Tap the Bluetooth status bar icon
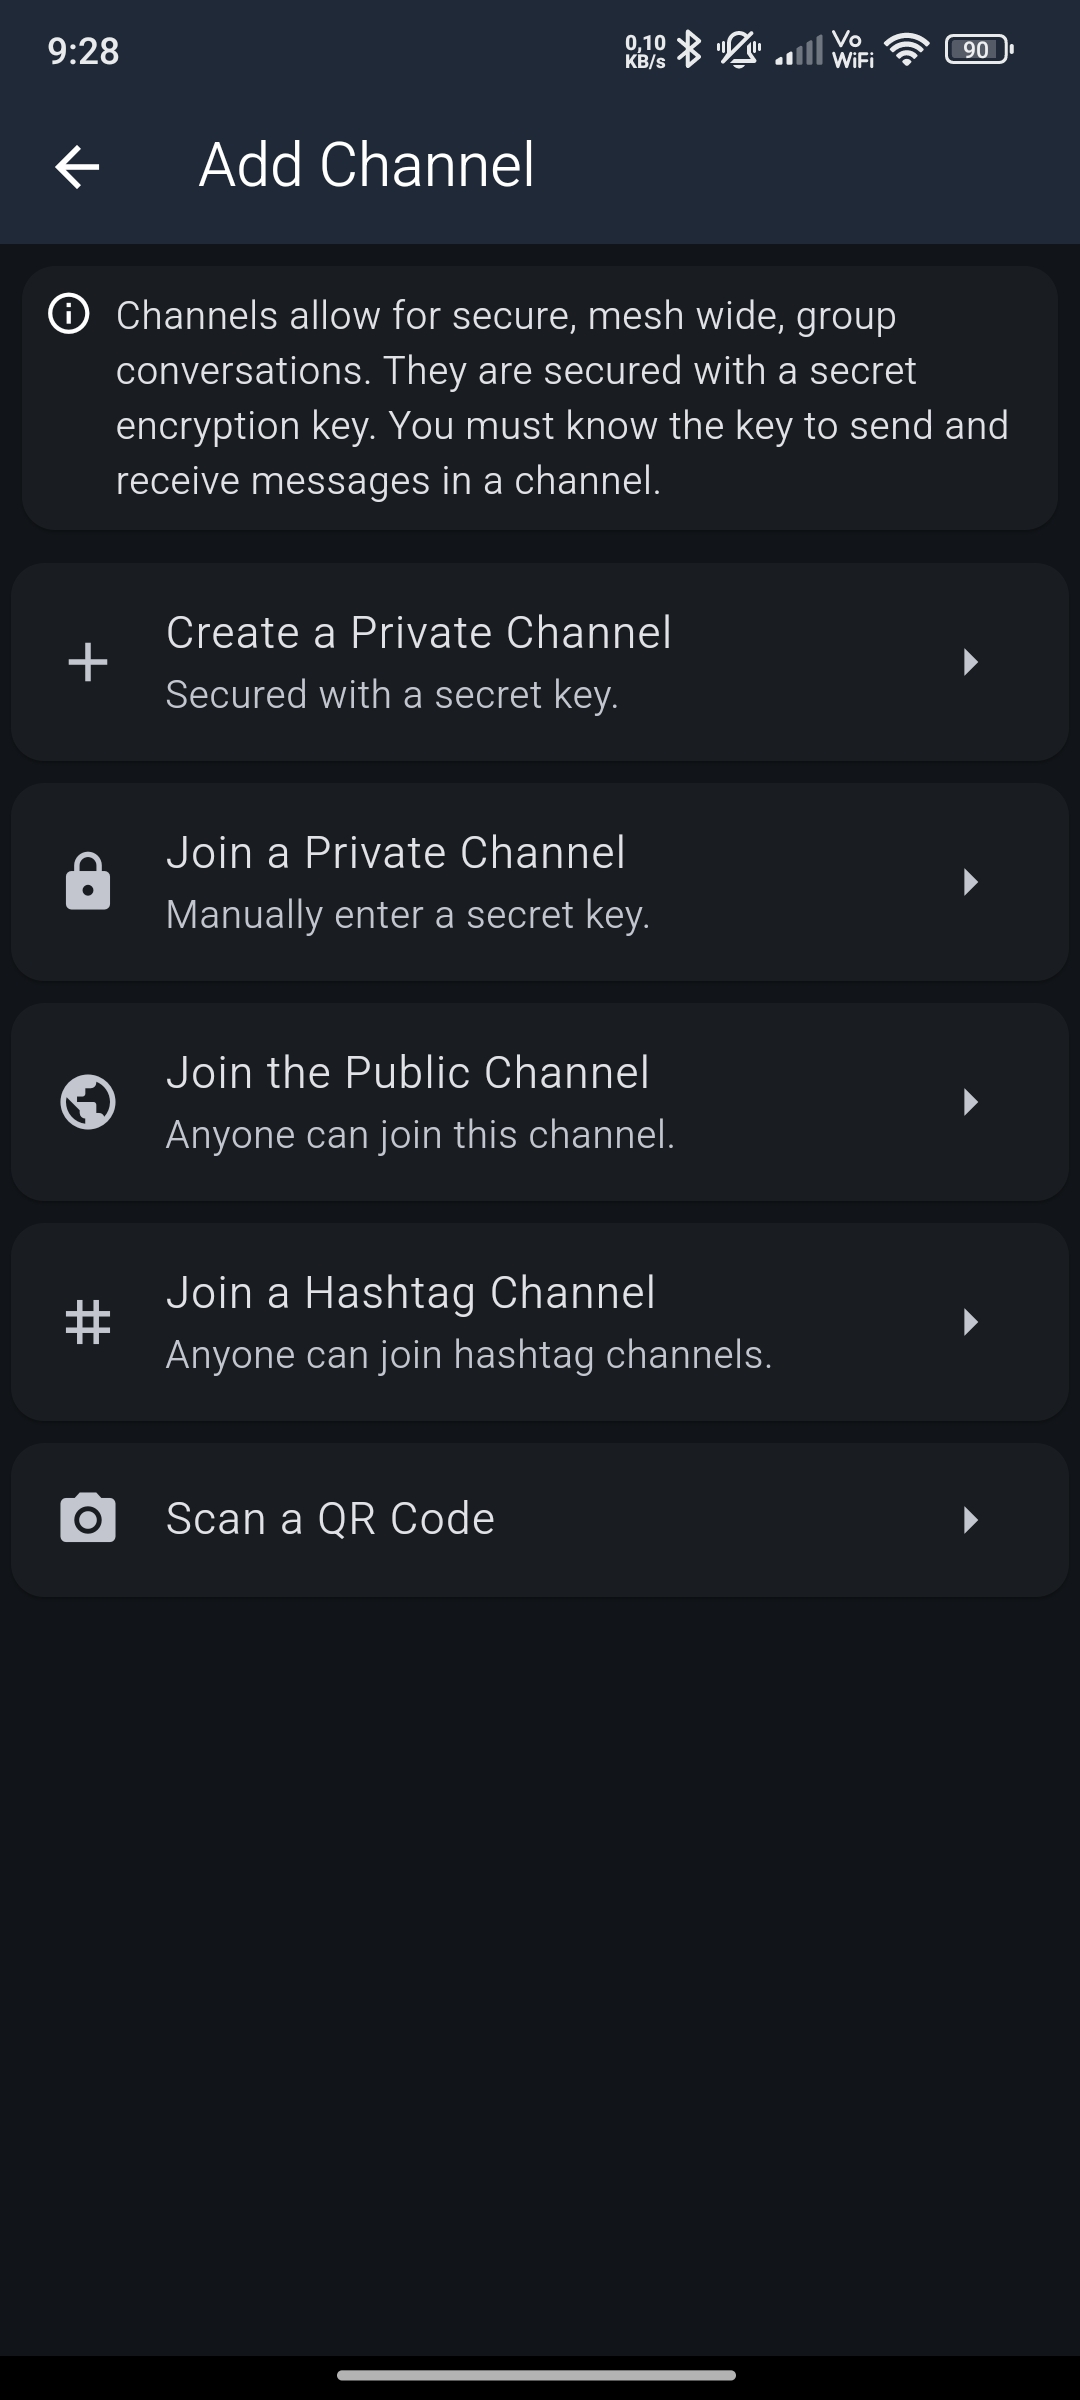The image size is (1080, 2400). (x=689, y=49)
